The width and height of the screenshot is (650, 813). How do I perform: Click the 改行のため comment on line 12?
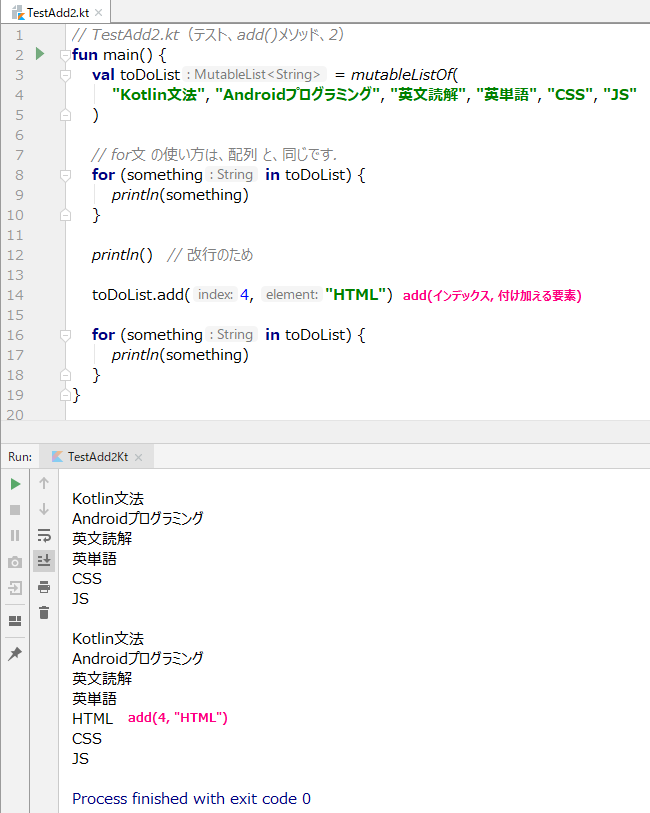click(x=210, y=255)
